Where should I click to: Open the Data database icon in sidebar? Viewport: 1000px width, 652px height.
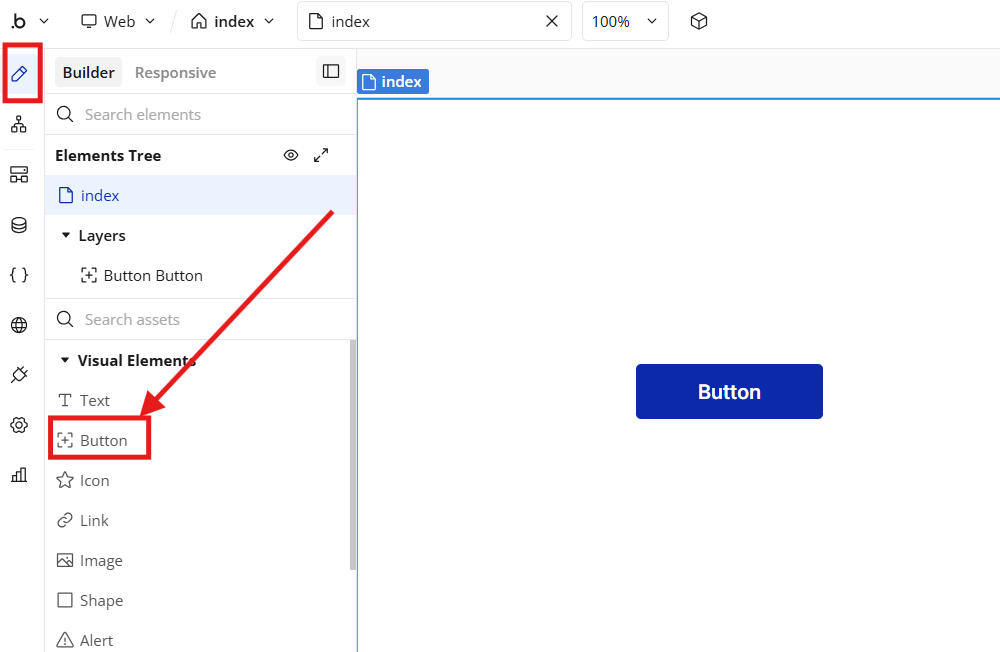[x=19, y=225]
